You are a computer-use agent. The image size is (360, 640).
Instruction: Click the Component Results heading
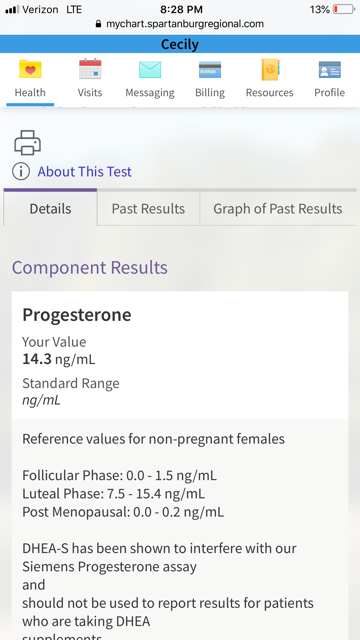[x=90, y=268]
